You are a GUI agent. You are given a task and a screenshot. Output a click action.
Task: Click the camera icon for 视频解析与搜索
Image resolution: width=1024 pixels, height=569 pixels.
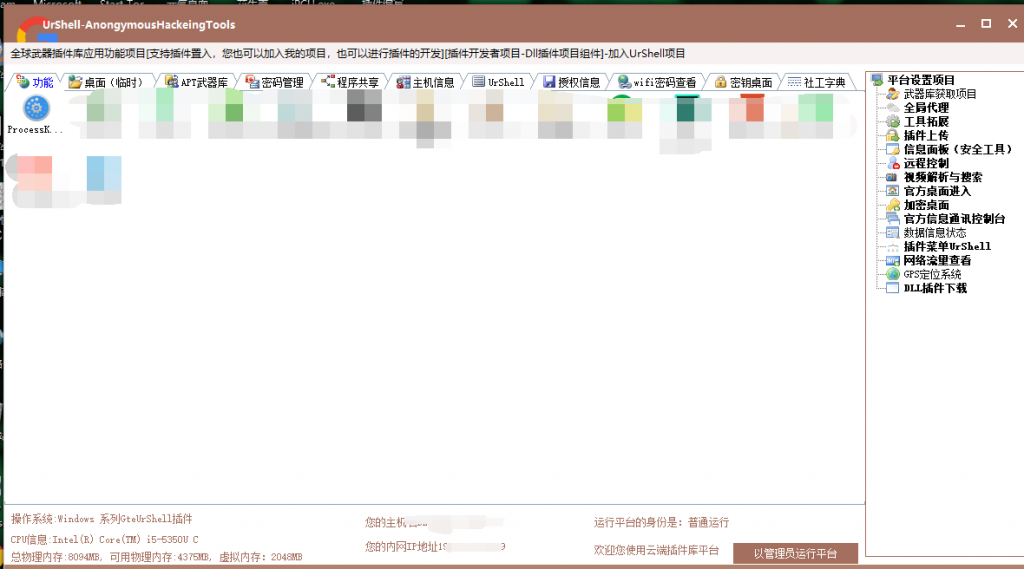coord(892,177)
